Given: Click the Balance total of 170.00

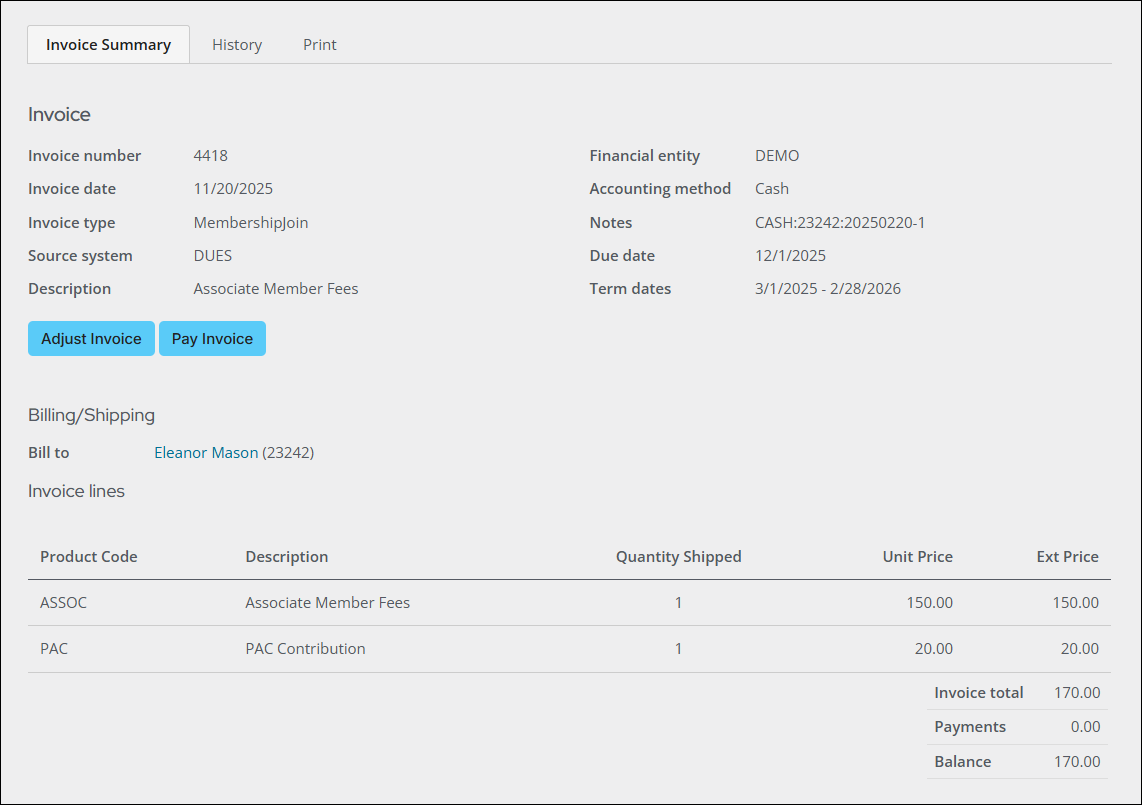Looking at the screenshot, I should [1079, 761].
